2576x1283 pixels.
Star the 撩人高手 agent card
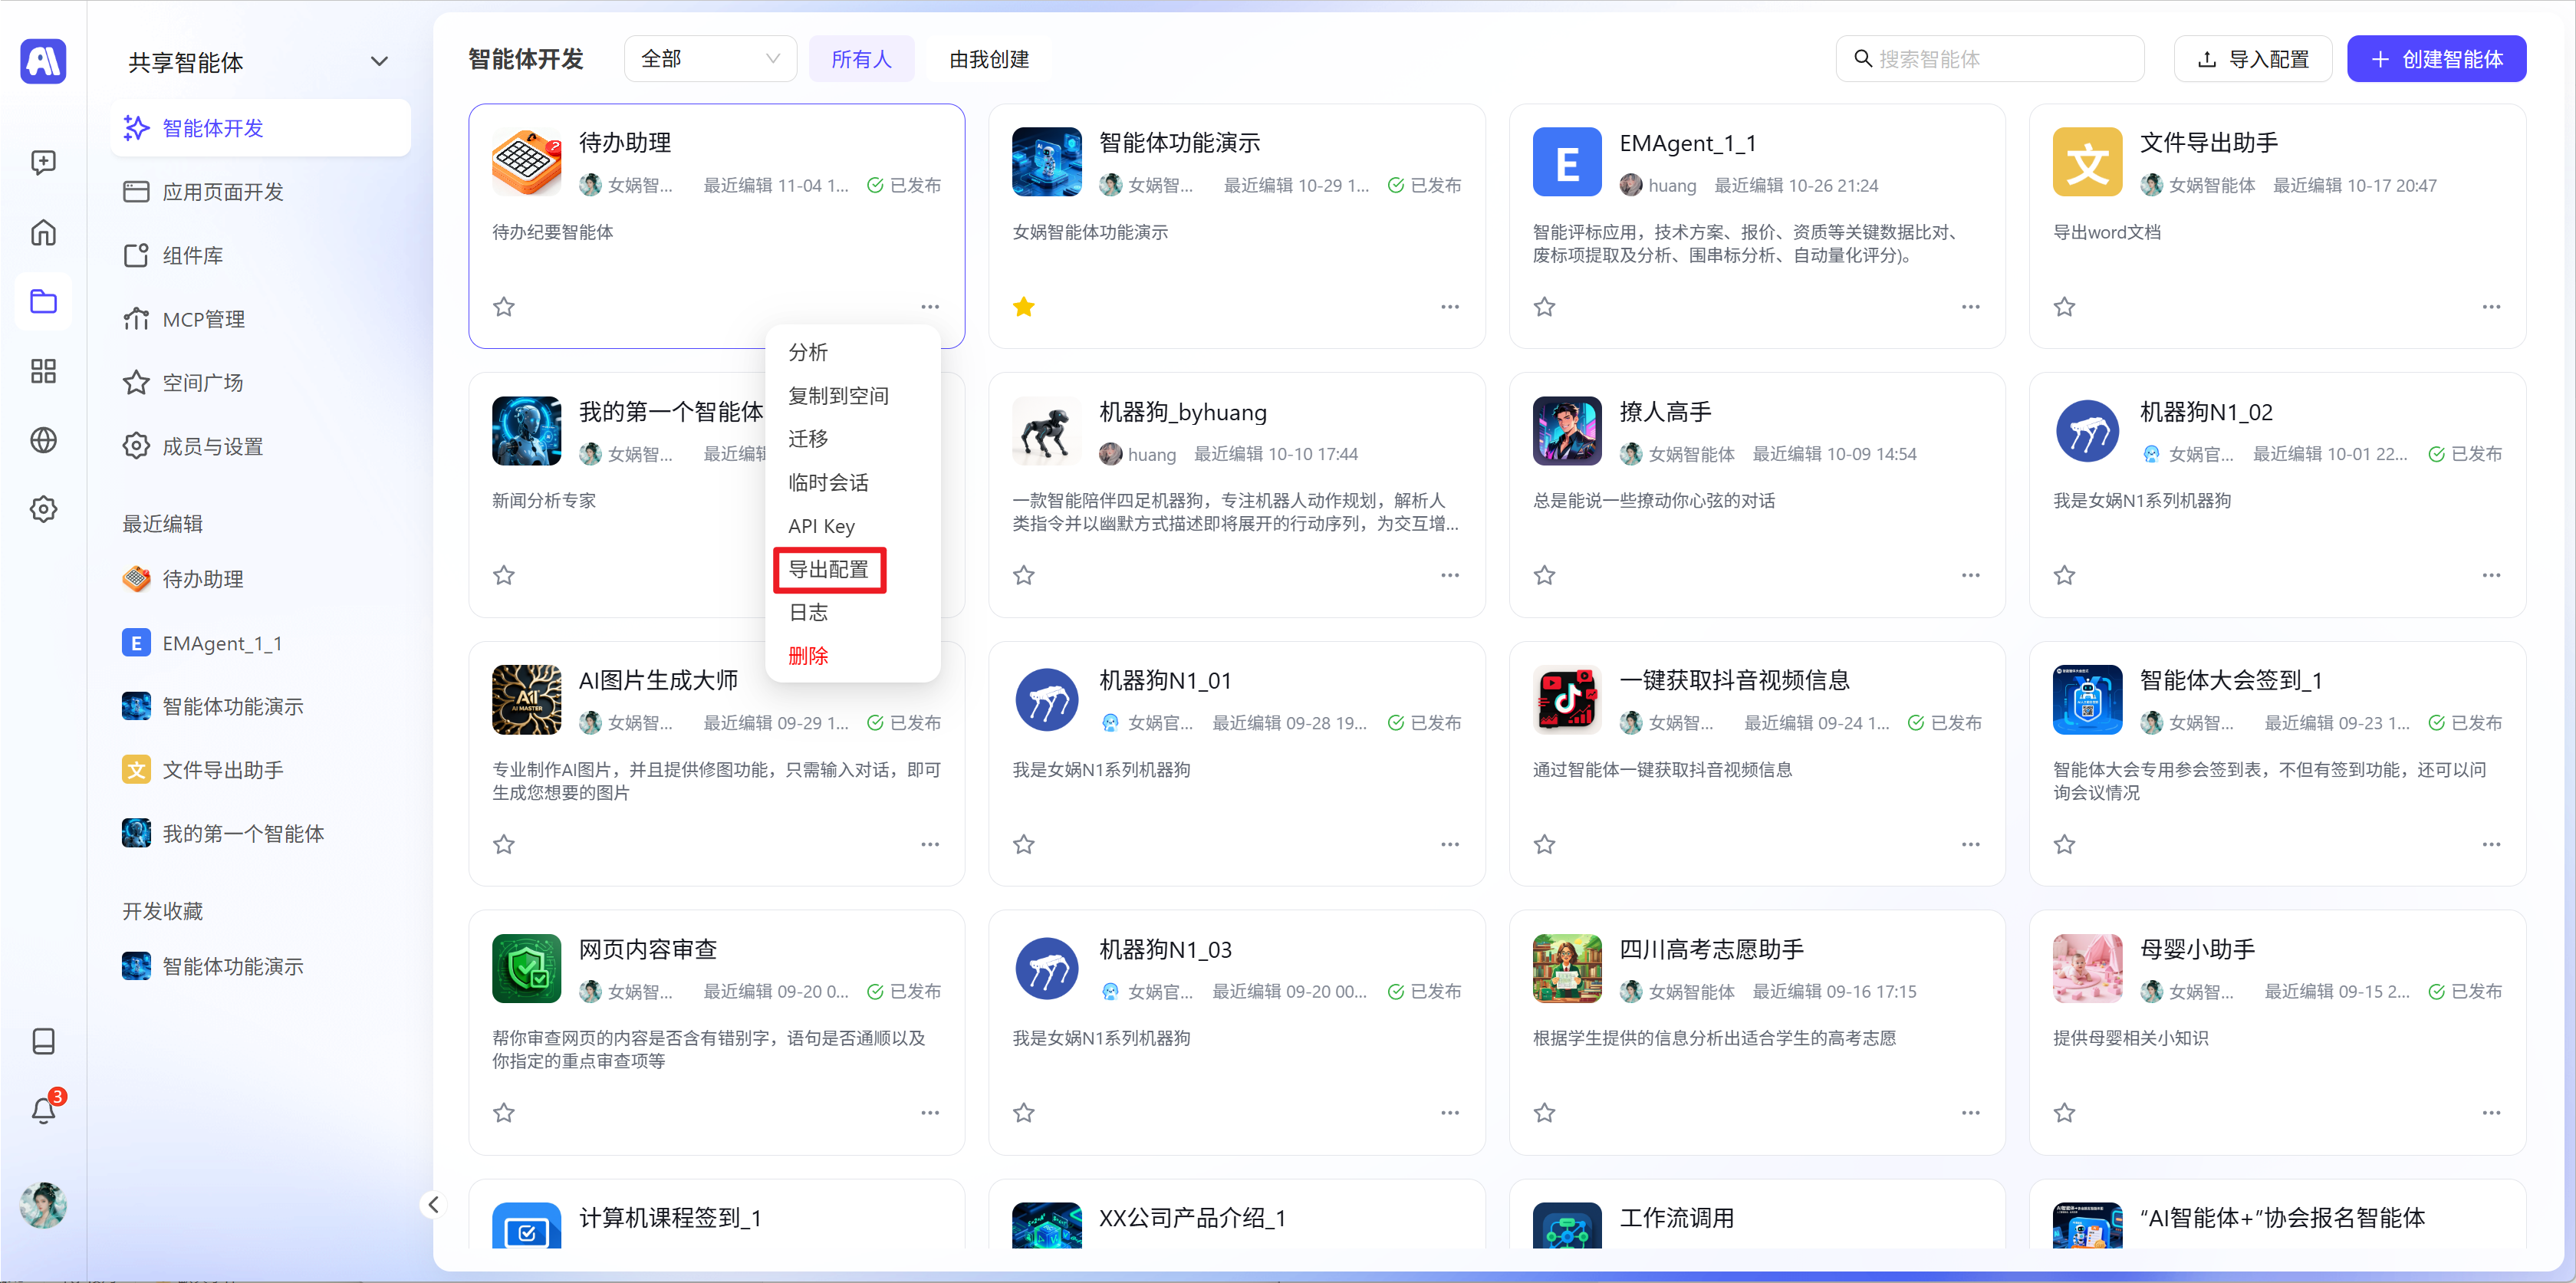click(1544, 575)
